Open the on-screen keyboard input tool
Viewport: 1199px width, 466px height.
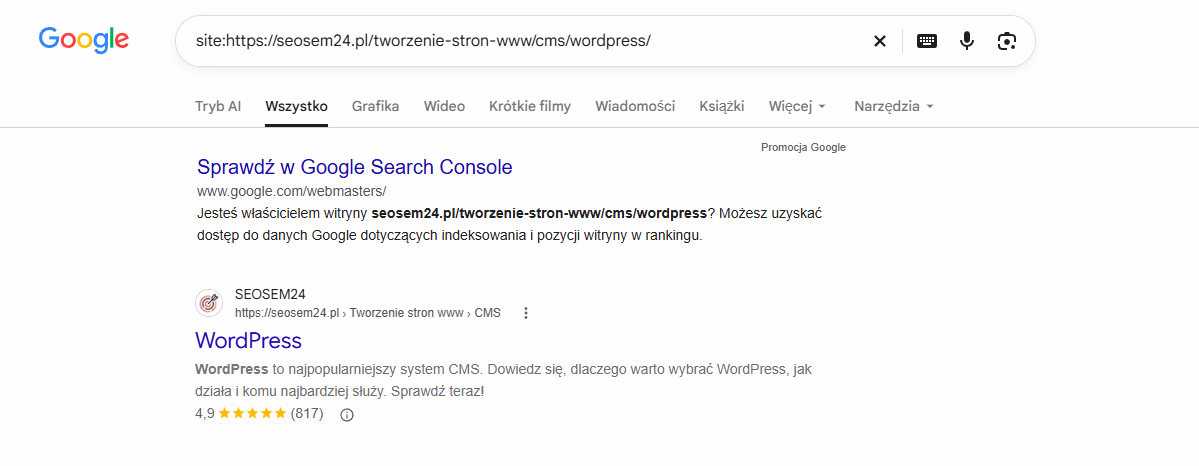pos(927,41)
